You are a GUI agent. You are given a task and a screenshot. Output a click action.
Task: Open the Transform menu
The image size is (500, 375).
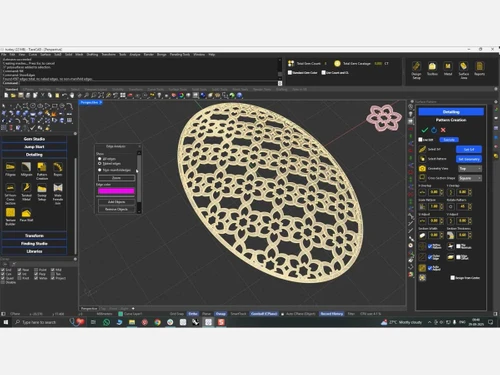pos(108,54)
